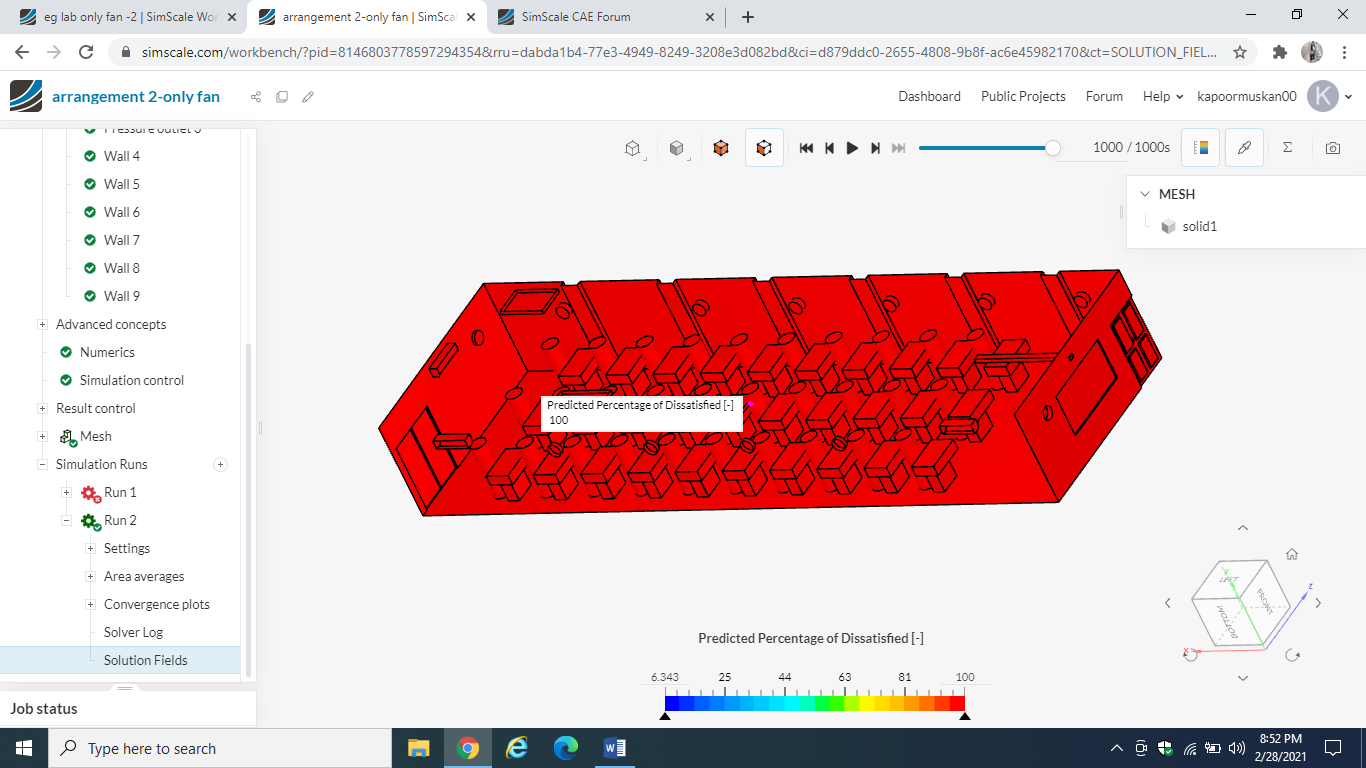
Task: Click the time step slider handle
Action: 1052,148
